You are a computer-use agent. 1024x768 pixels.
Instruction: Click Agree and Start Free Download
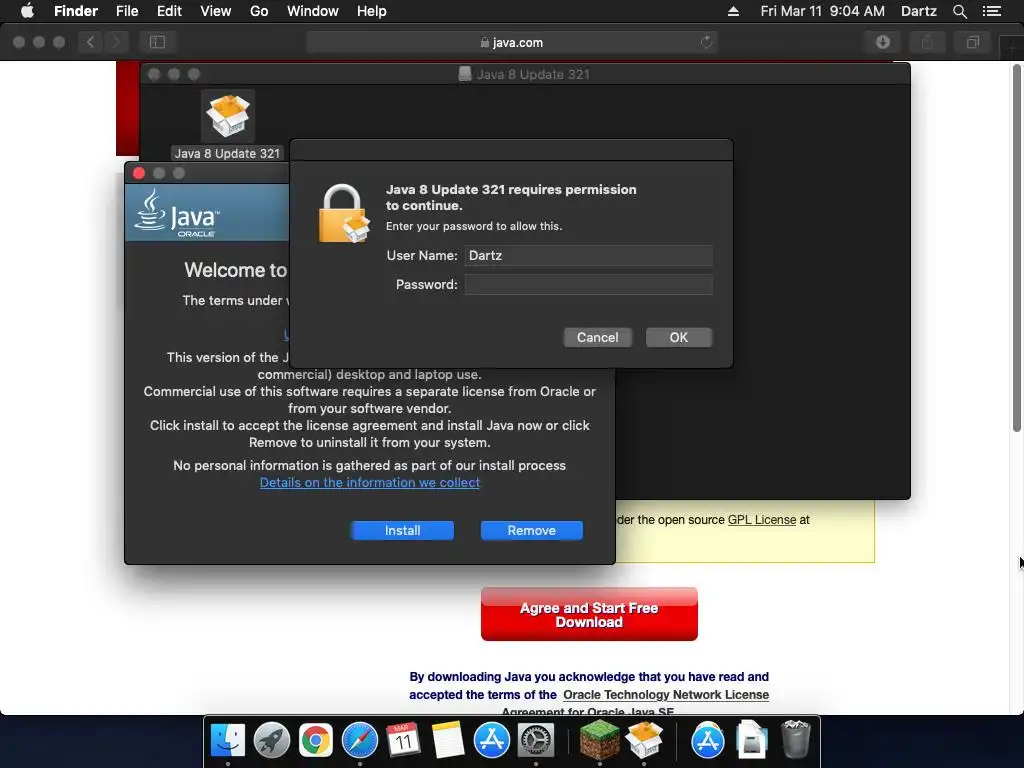589,614
